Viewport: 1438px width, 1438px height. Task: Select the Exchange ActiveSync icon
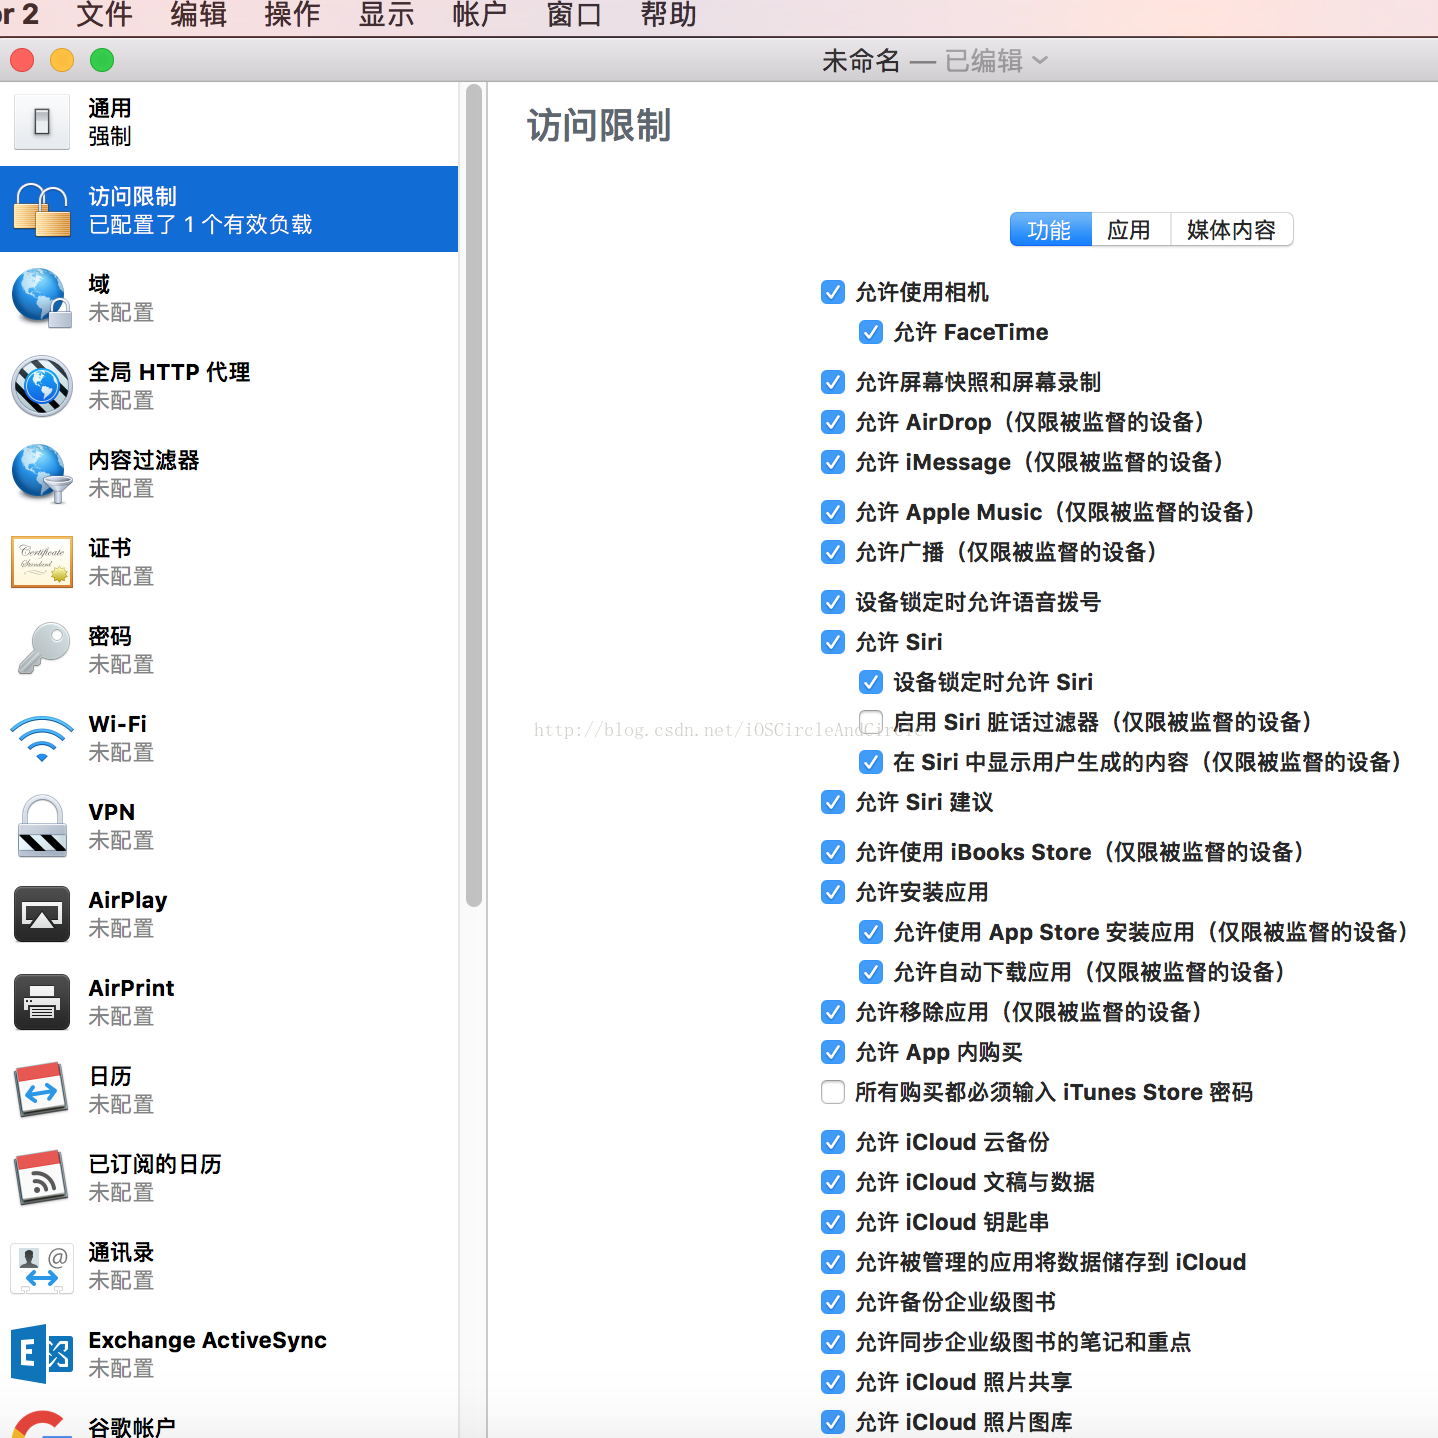42,1354
